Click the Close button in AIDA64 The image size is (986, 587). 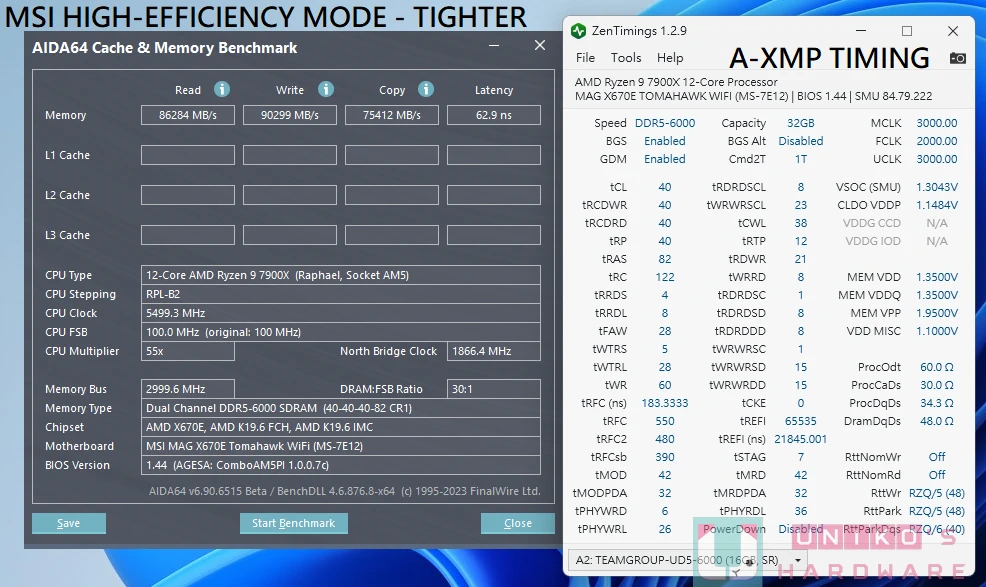coord(518,523)
